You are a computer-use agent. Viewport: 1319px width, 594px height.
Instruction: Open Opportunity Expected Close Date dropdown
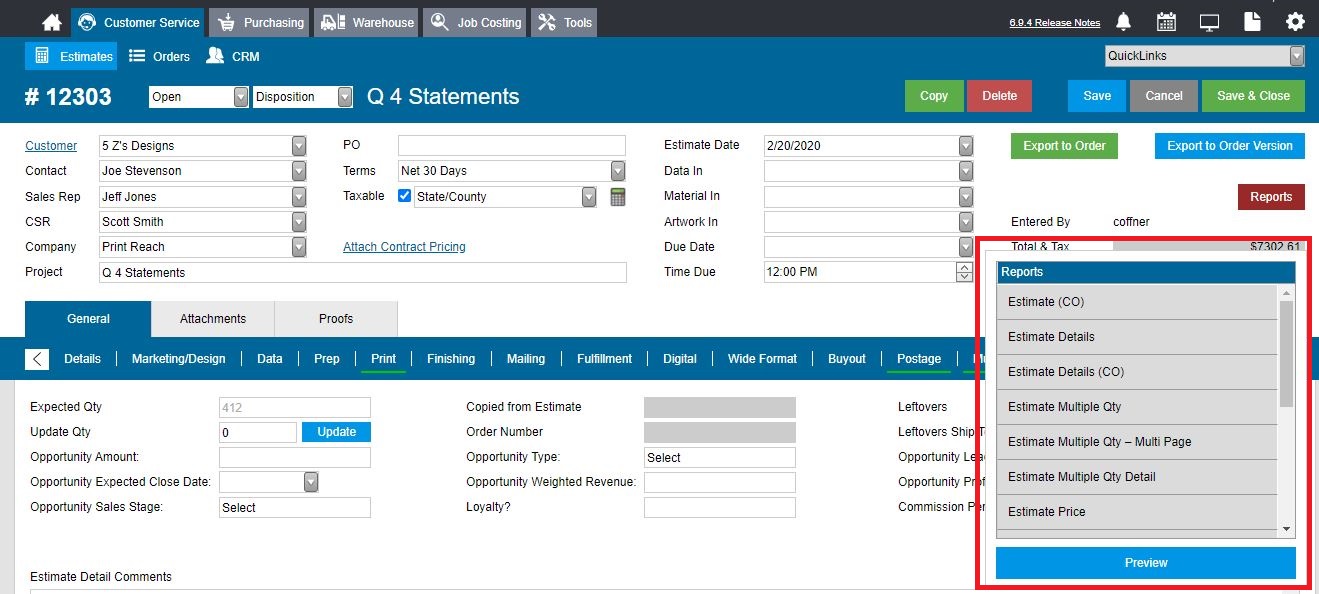tap(311, 482)
